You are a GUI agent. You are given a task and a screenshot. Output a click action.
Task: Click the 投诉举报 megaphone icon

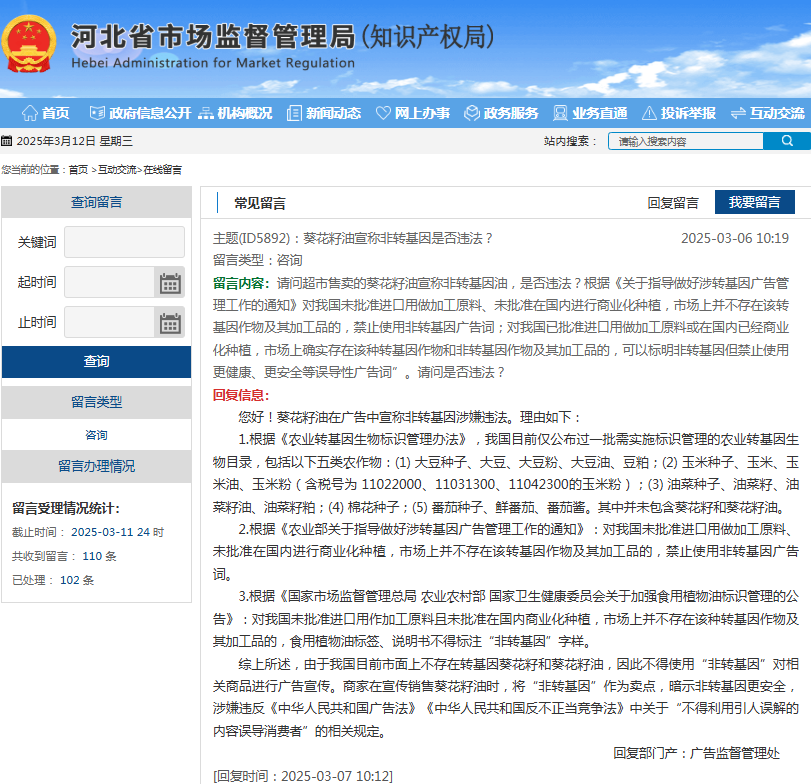(x=651, y=113)
